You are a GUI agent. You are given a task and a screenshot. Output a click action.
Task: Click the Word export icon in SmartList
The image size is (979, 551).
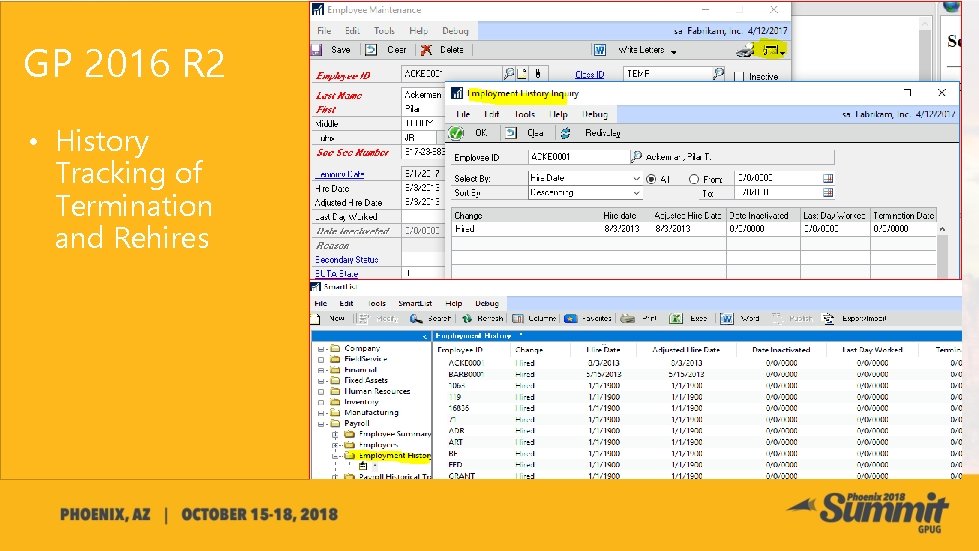coord(727,319)
